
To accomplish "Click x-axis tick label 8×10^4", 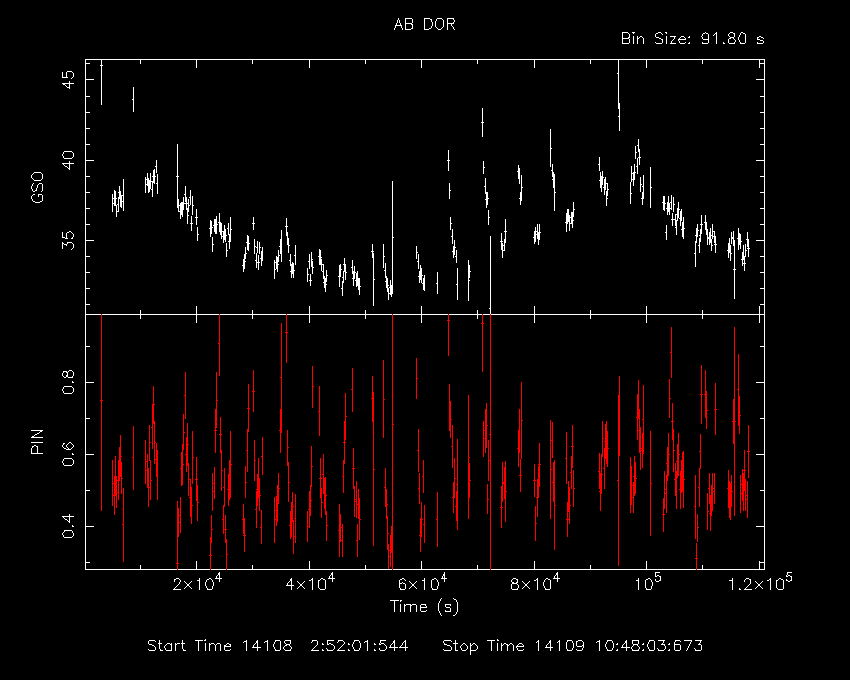I will tap(535, 583).
